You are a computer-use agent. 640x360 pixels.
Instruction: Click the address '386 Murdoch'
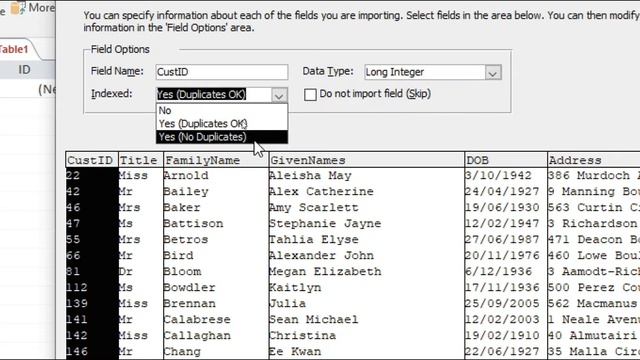589,176
